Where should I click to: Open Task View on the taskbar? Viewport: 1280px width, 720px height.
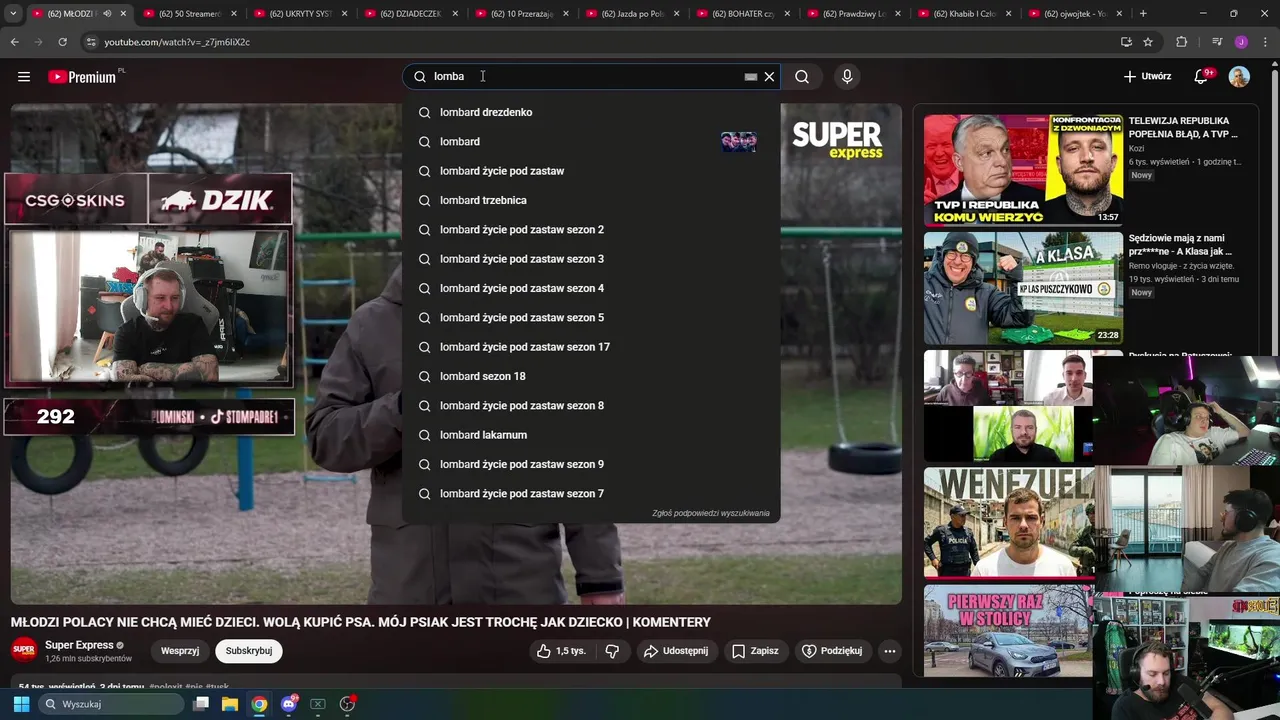(x=201, y=704)
